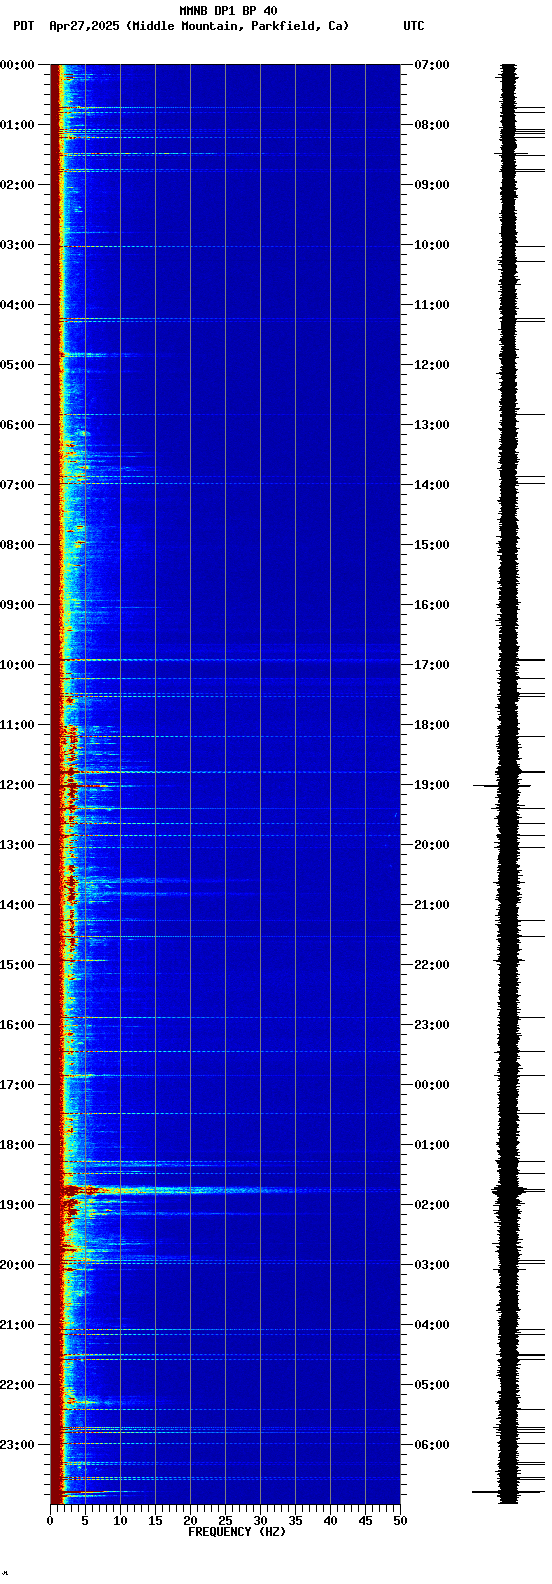
Task: Click the UTC axis label "05:00"
Action: tap(432, 1385)
